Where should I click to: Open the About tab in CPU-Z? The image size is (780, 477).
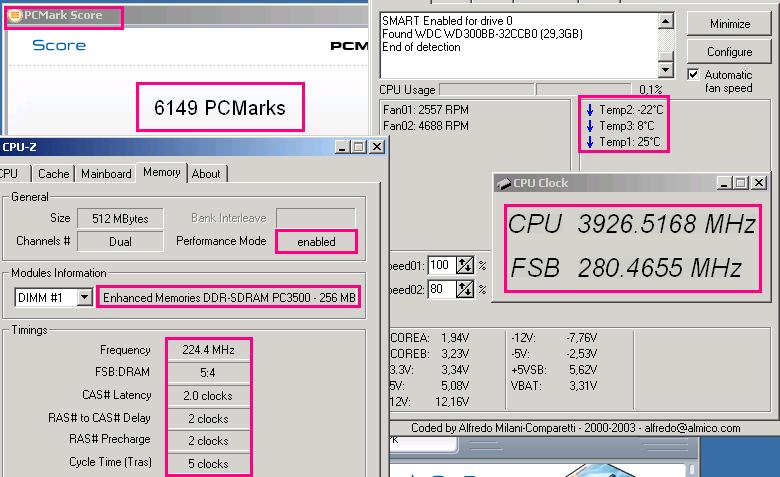[x=206, y=174]
